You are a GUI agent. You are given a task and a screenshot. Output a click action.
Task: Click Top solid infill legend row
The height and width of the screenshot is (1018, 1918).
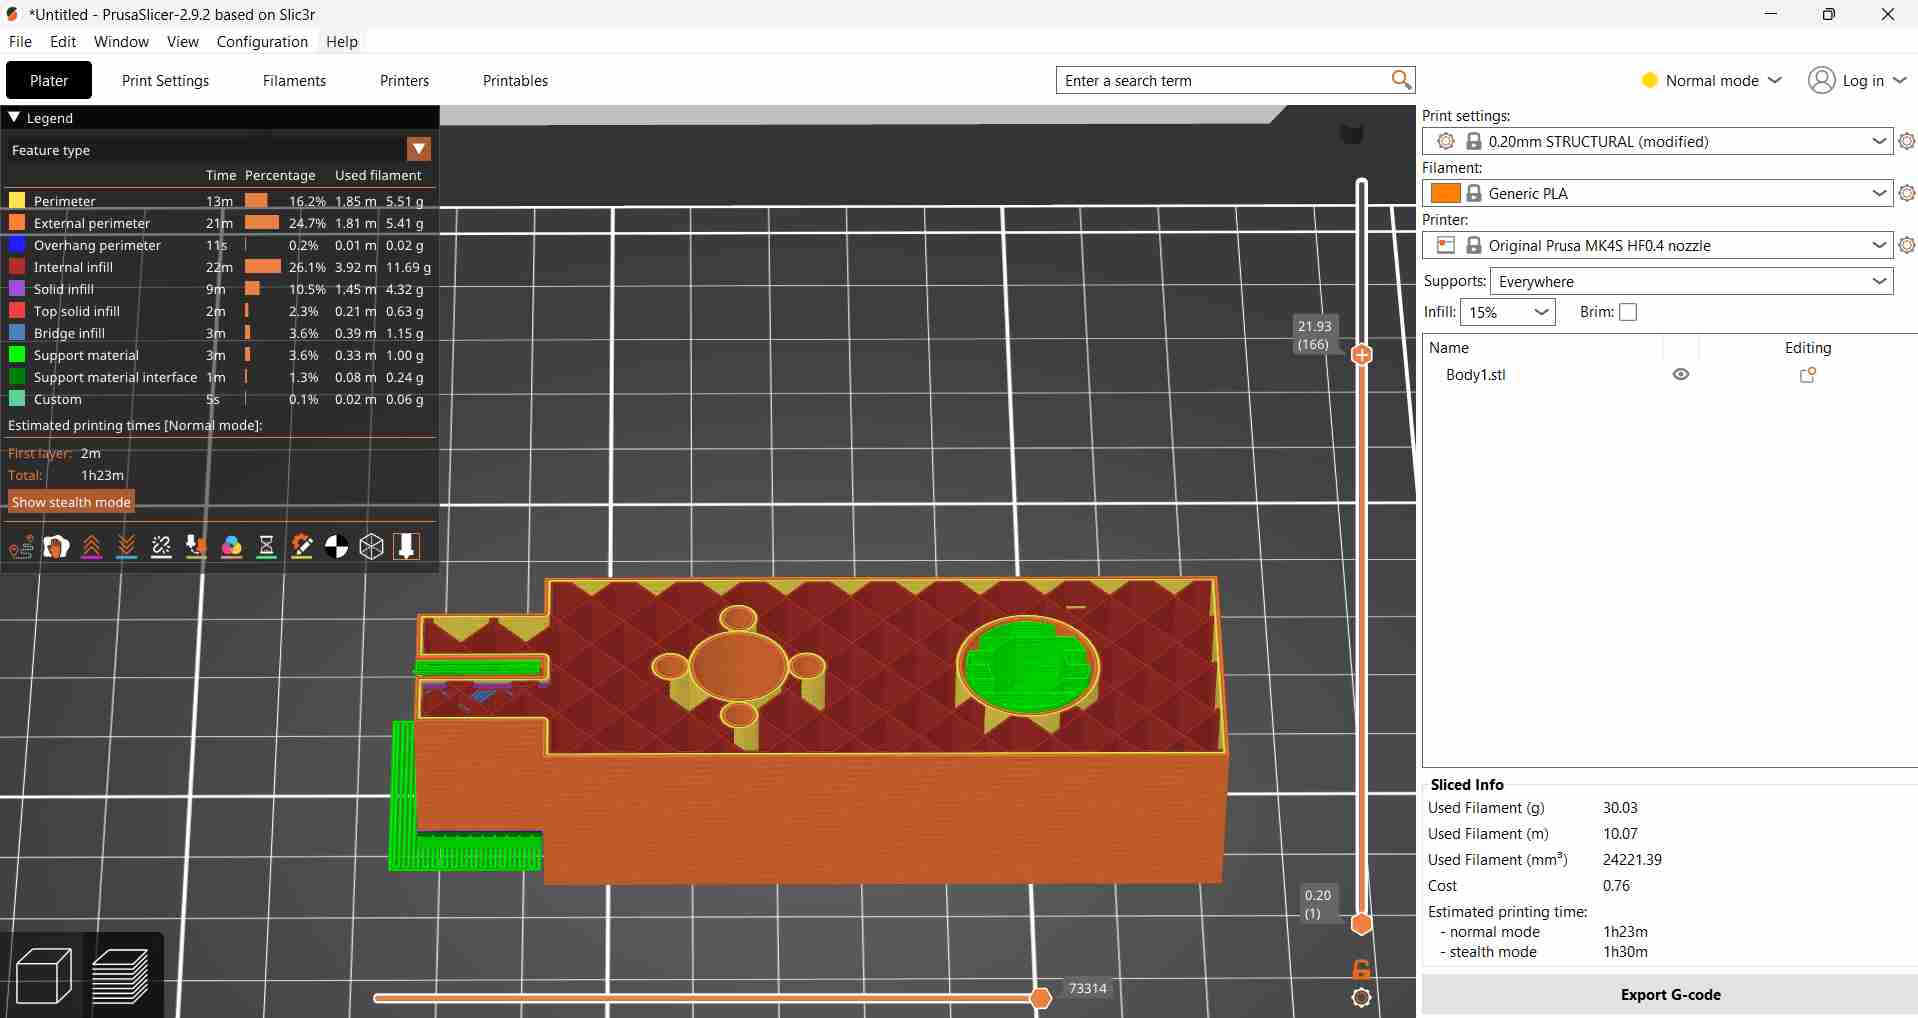220,311
